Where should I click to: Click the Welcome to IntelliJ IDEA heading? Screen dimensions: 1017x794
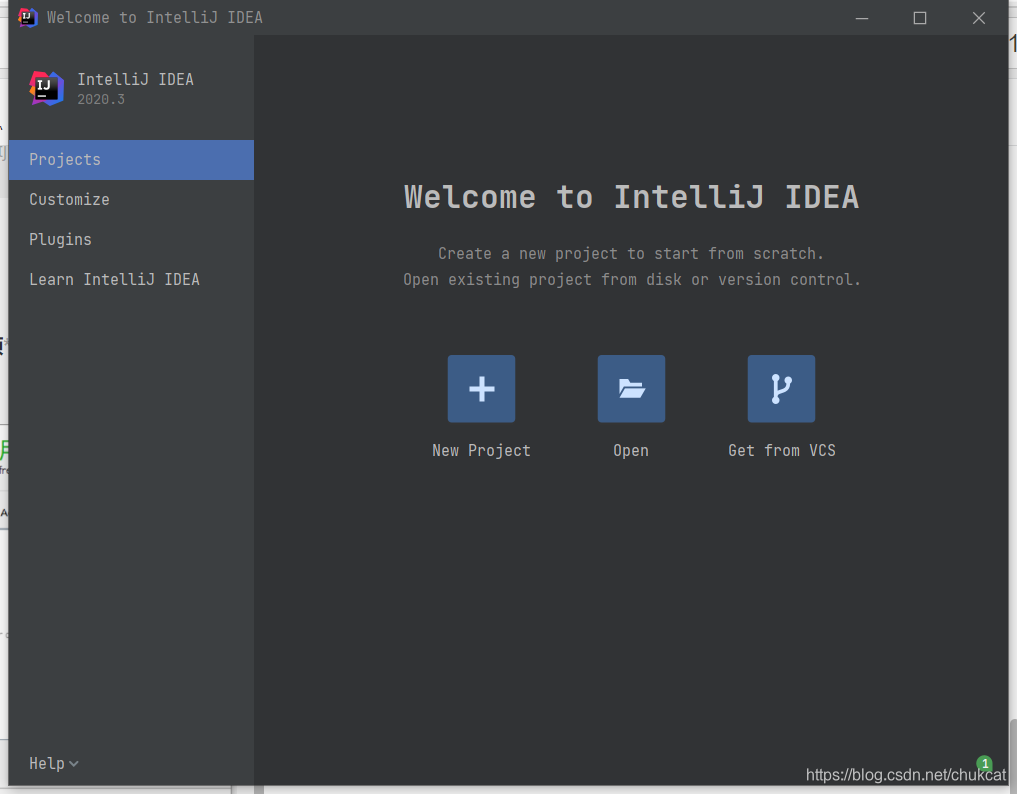(632, 197)
